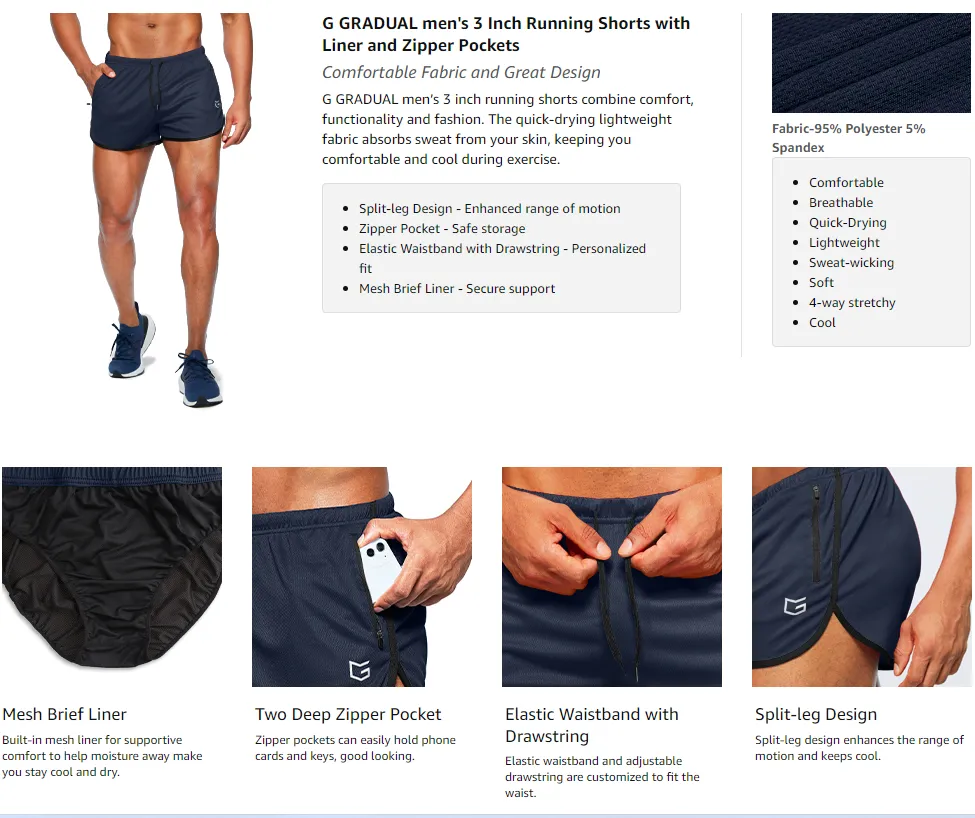
Task: Select the Two Deep Zipper Pocket heading
Action: 348,714
